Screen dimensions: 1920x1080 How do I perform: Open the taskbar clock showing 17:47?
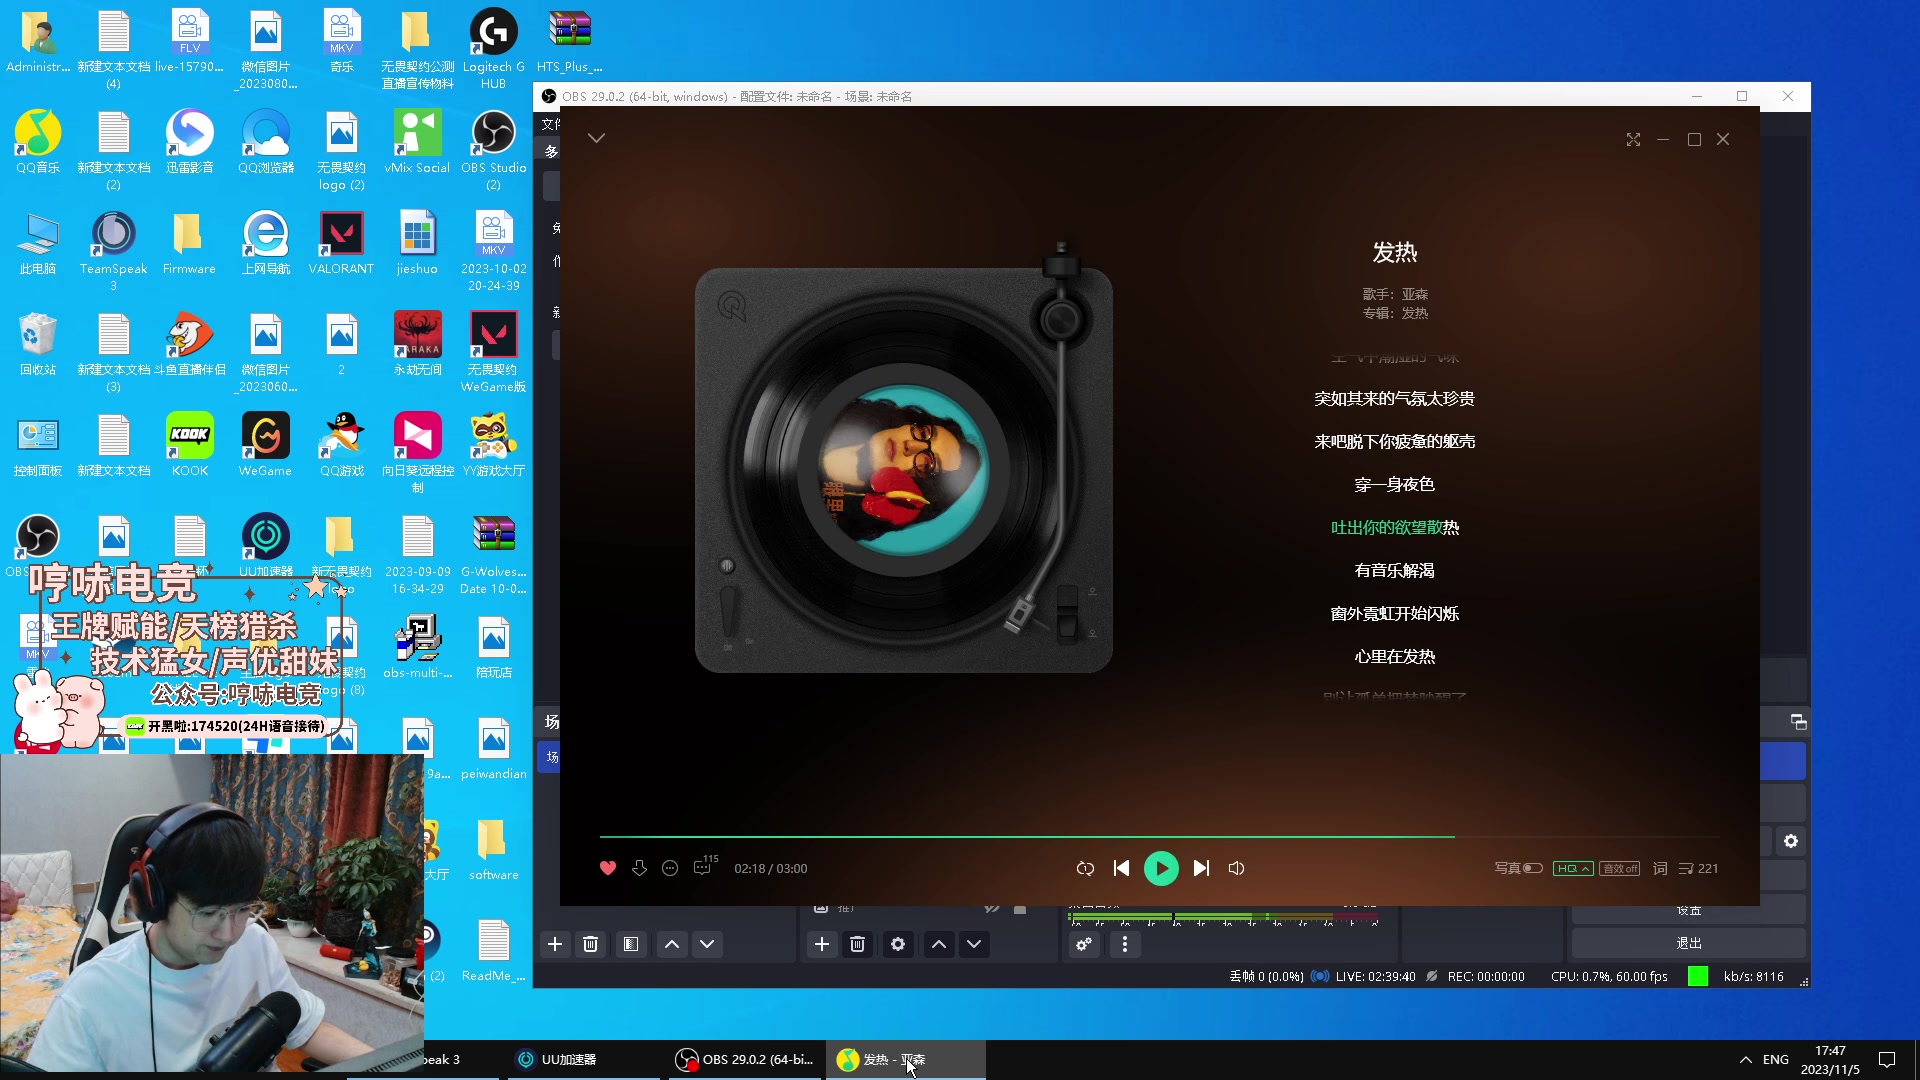coord(1830,1060)
